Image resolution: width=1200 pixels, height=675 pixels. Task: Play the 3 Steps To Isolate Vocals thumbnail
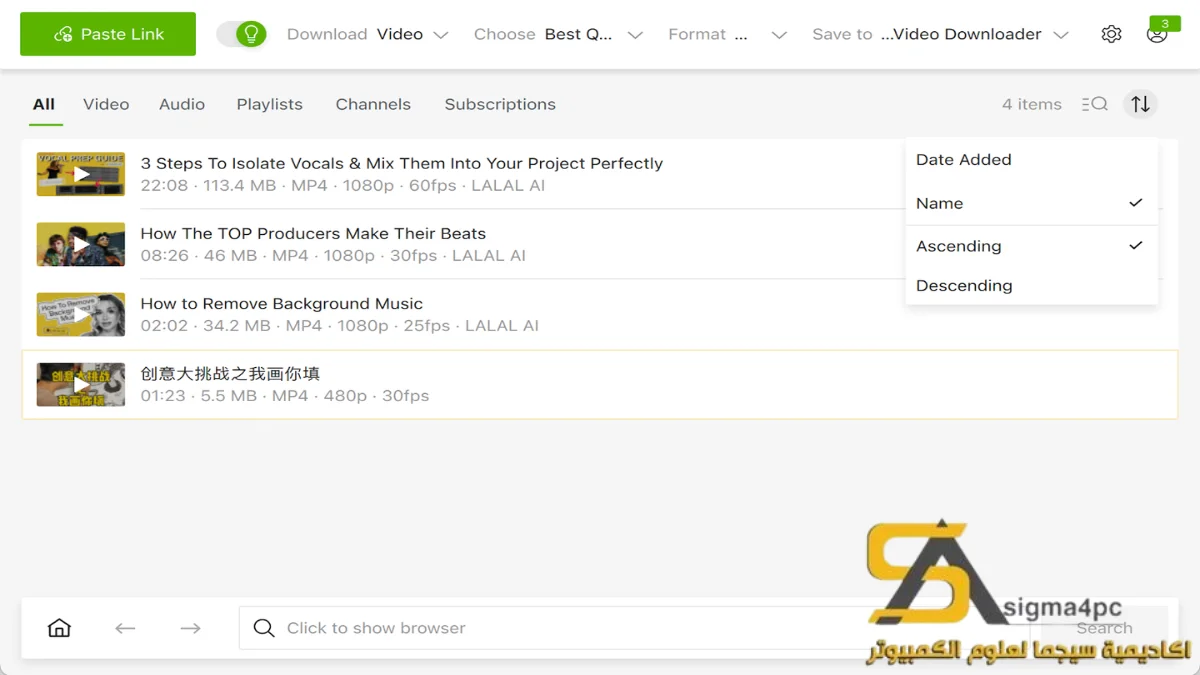point(81,174)
